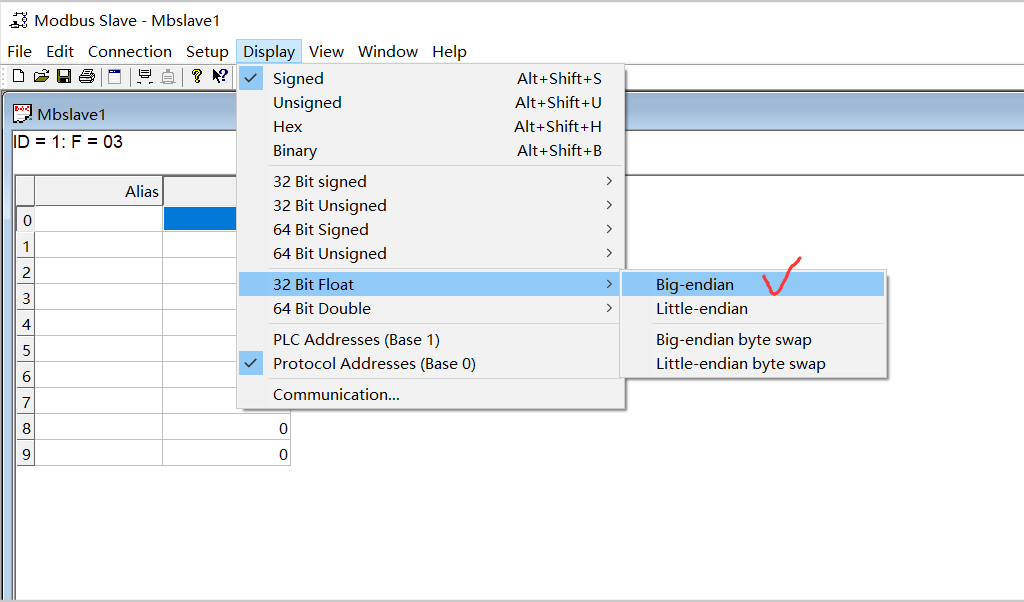
Task: Choose Big-endian float format
Action: click(695, 285)
